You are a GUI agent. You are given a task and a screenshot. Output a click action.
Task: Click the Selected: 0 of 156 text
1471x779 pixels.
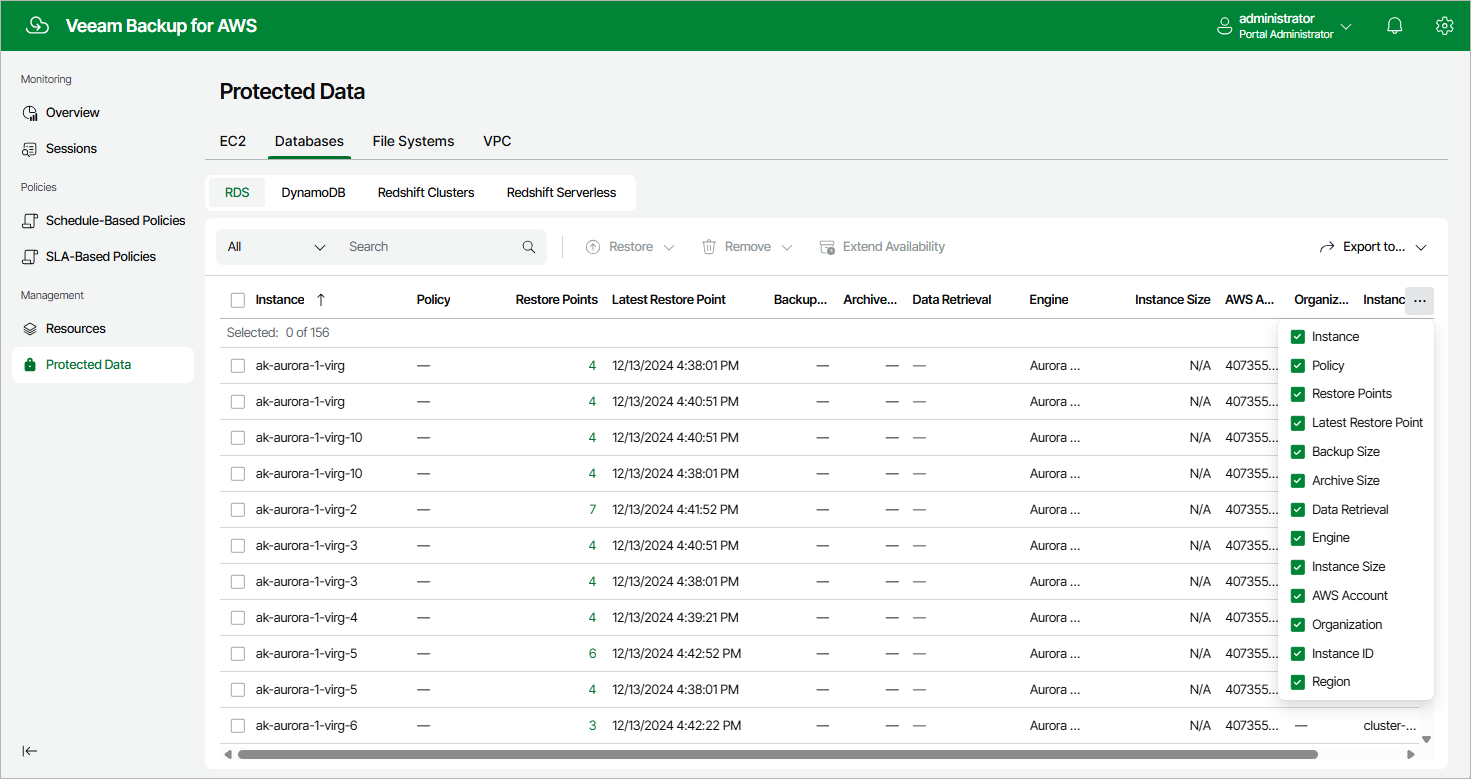tap(278, 333)
